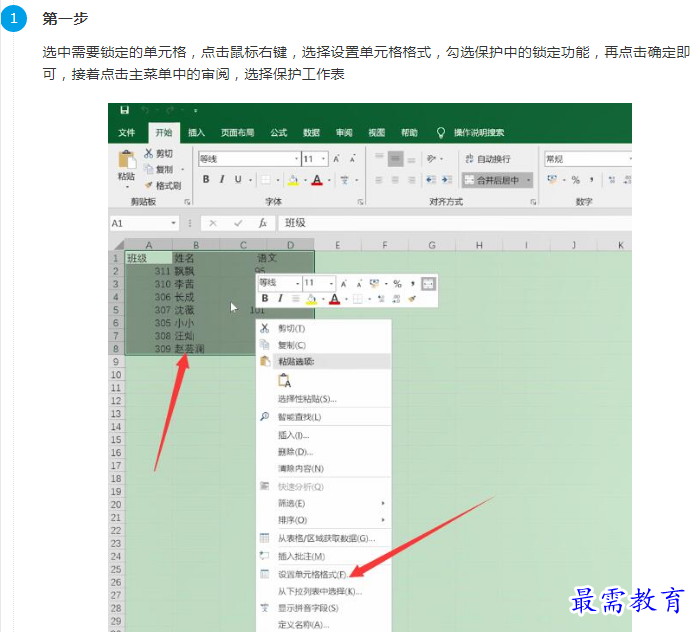This screenshot has width=693, height=632.
Task: Toggle bold in the ribbon font group
Action: [x=206, y=179]
